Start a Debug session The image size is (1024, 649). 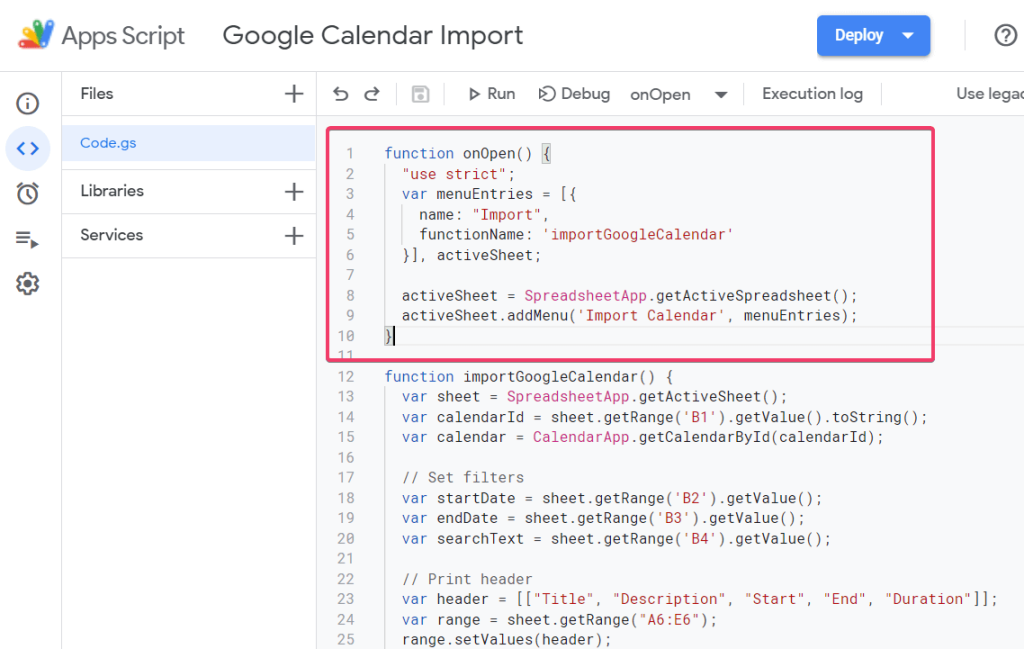point(574,93)
